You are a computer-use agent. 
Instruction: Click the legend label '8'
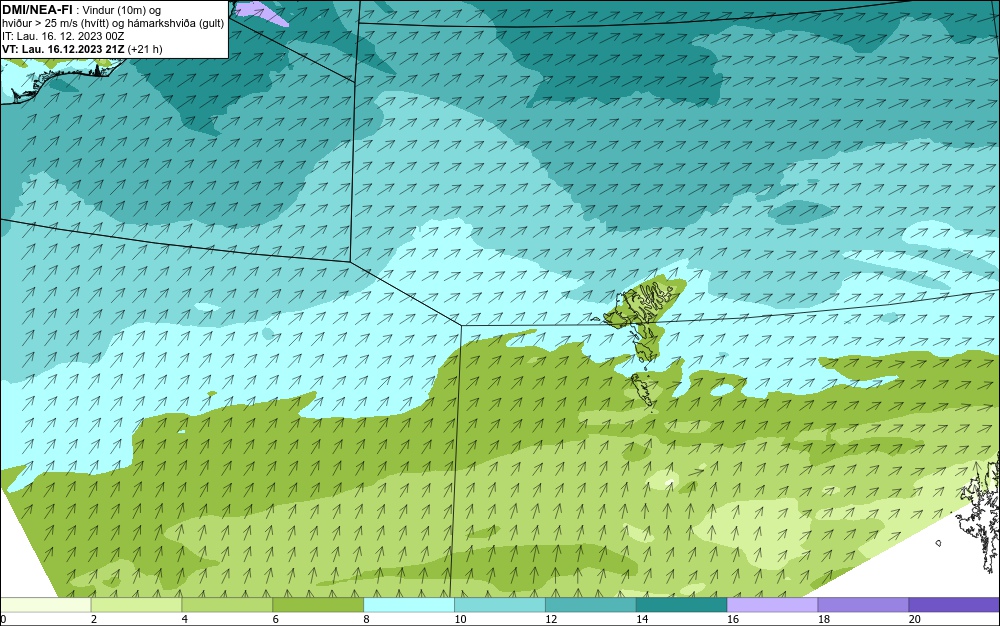(367, 619)
